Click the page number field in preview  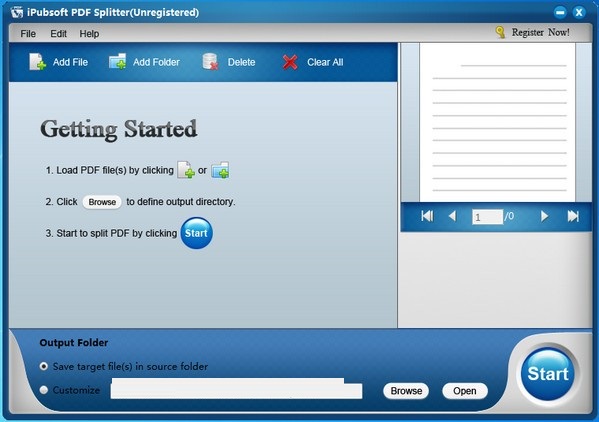pyautogui.click(x=487, y=217)
